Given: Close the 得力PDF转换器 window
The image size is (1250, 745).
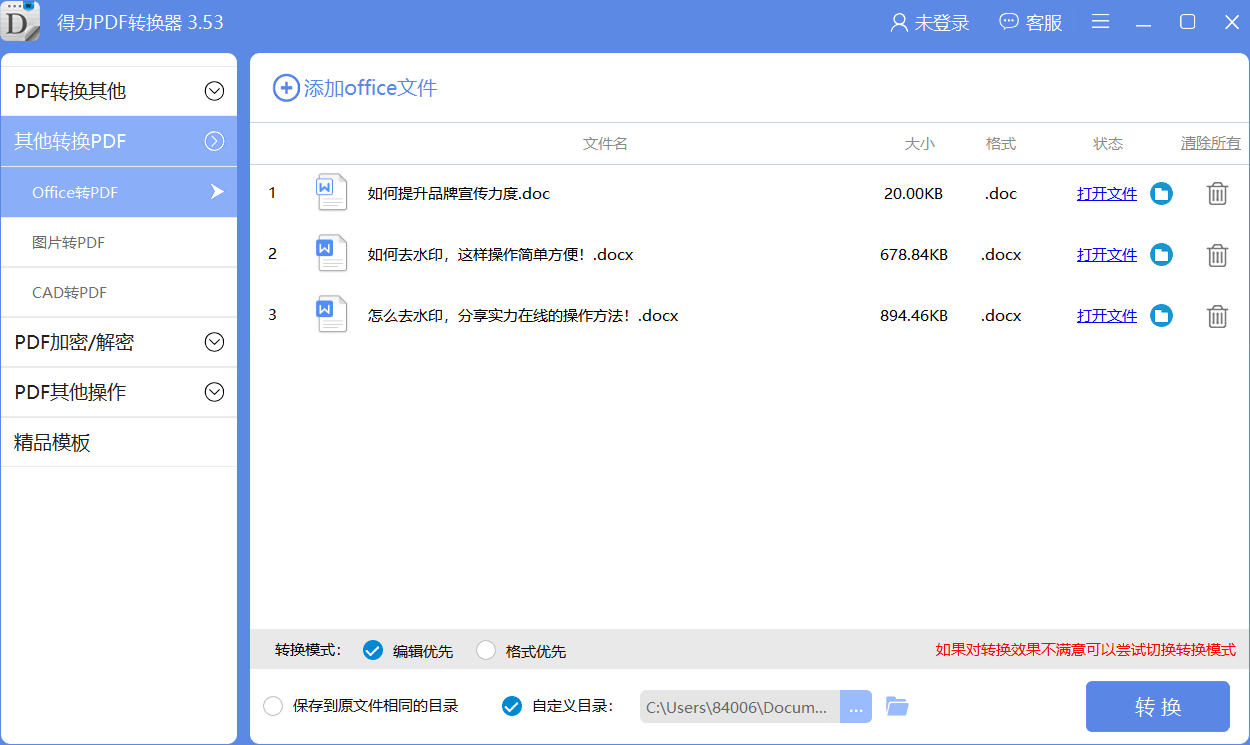Looking at the screenshot, I should point(1232,22).
